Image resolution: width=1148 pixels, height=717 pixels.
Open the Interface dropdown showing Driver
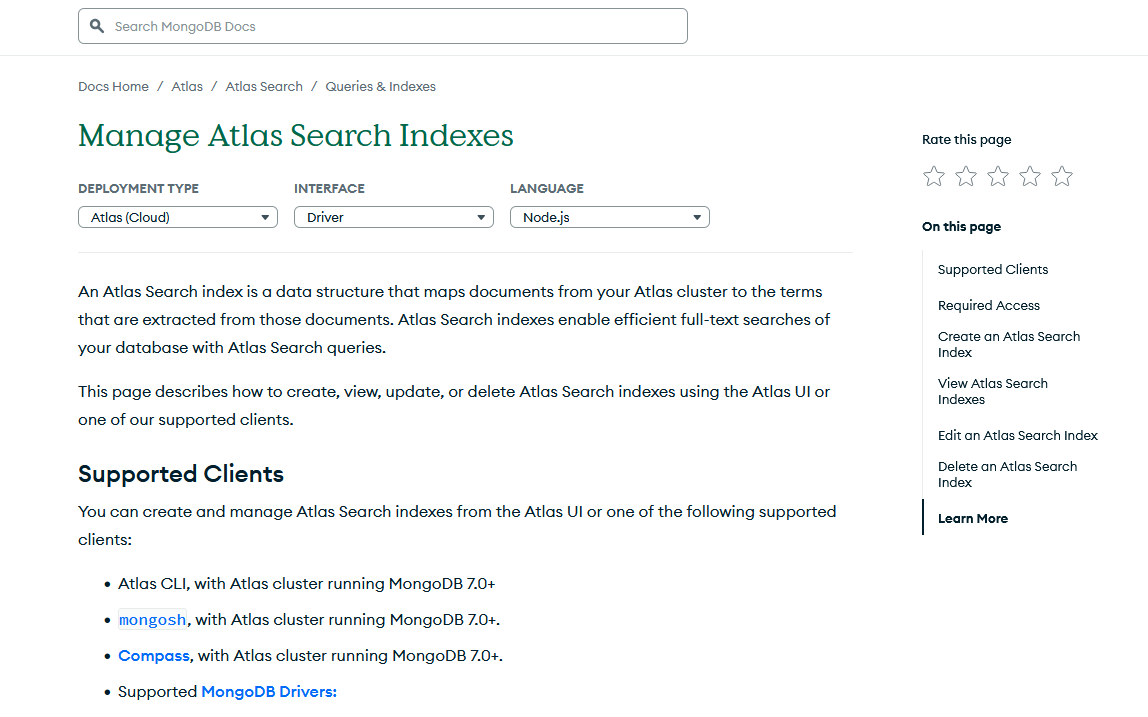coord(393,216)
